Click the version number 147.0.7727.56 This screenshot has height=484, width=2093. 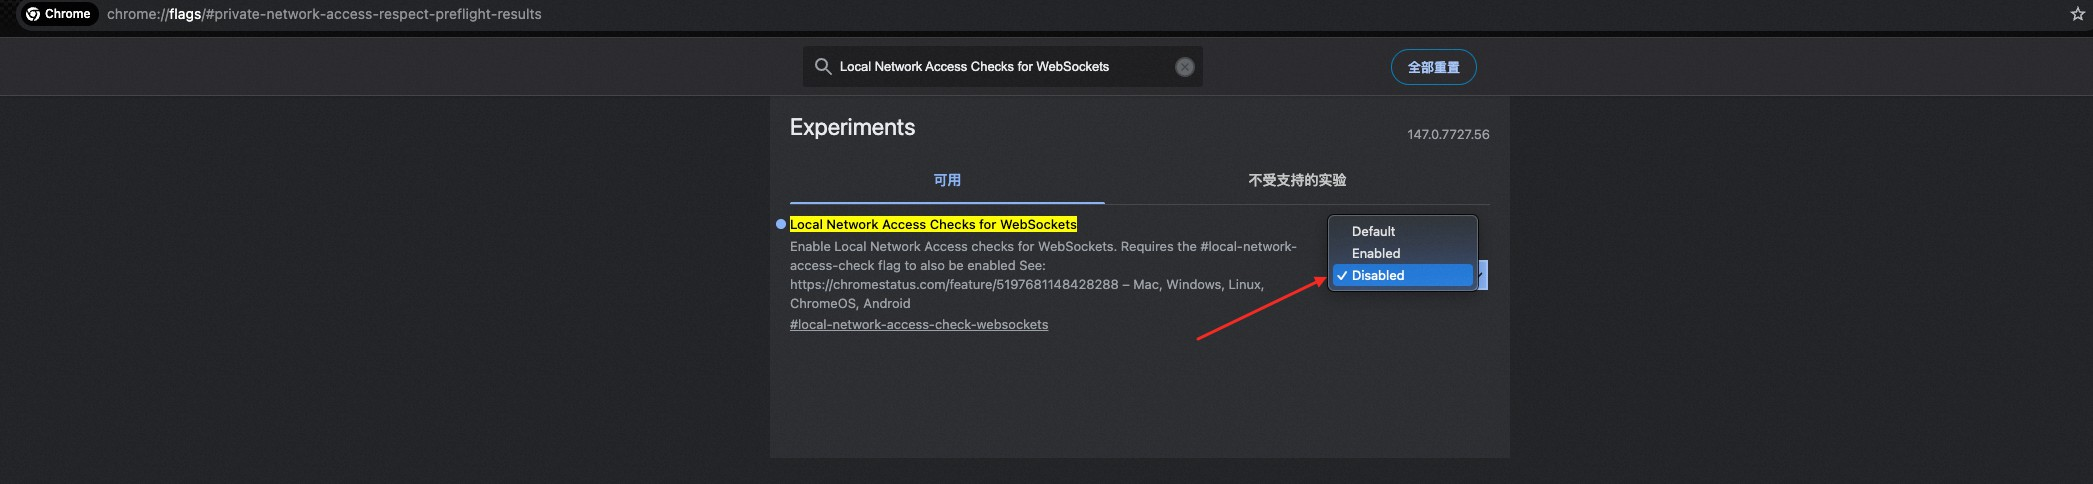(x=1448, y=134)
